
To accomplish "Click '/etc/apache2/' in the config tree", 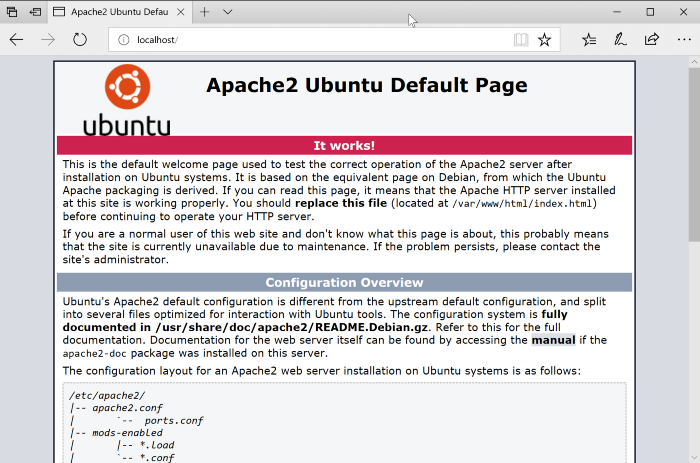I will pyautogui.click(x=107, y=396).
